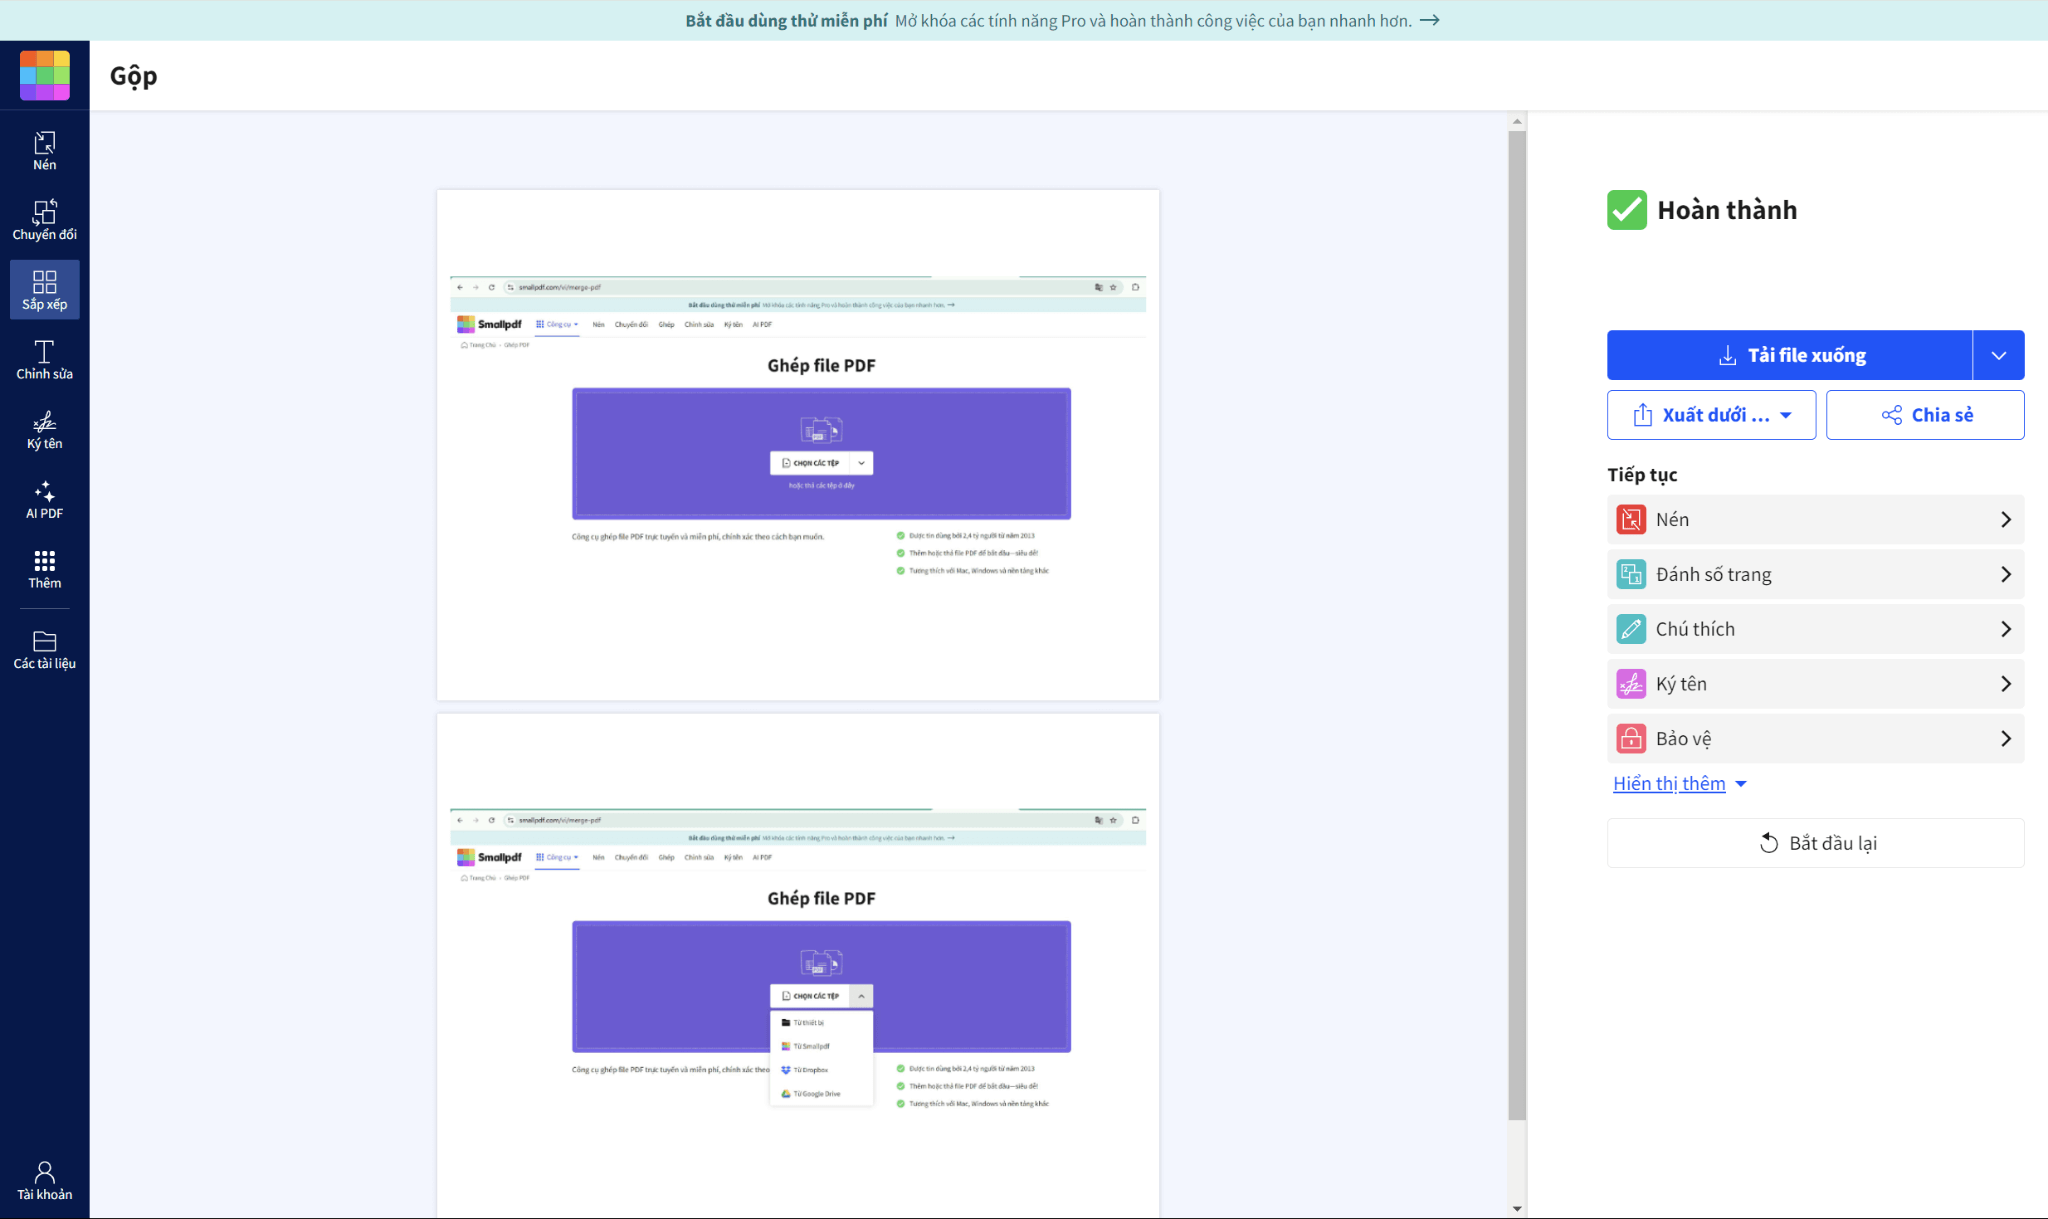
Task: Open the Thêm more tools grid
Action: point(44,569)
